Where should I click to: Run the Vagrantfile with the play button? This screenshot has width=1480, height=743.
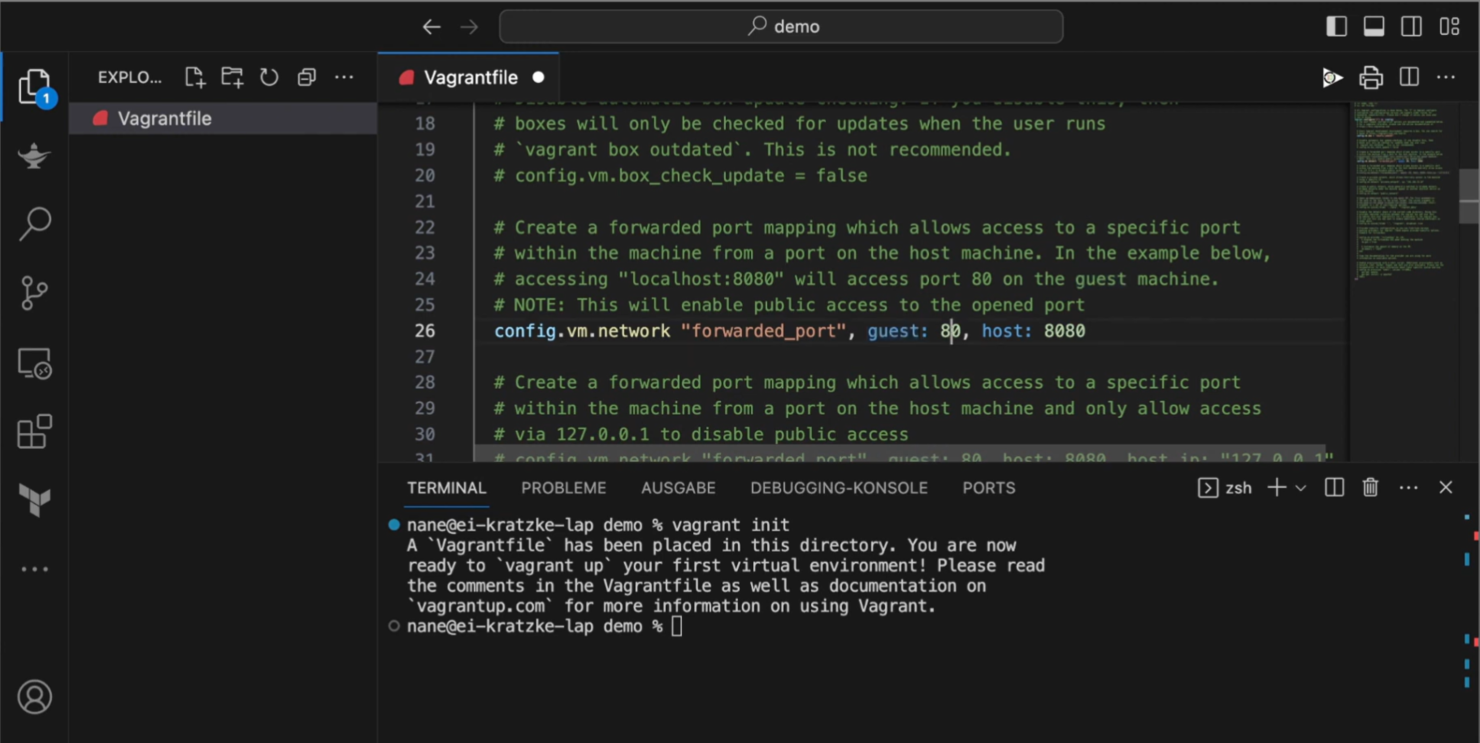1331,77
